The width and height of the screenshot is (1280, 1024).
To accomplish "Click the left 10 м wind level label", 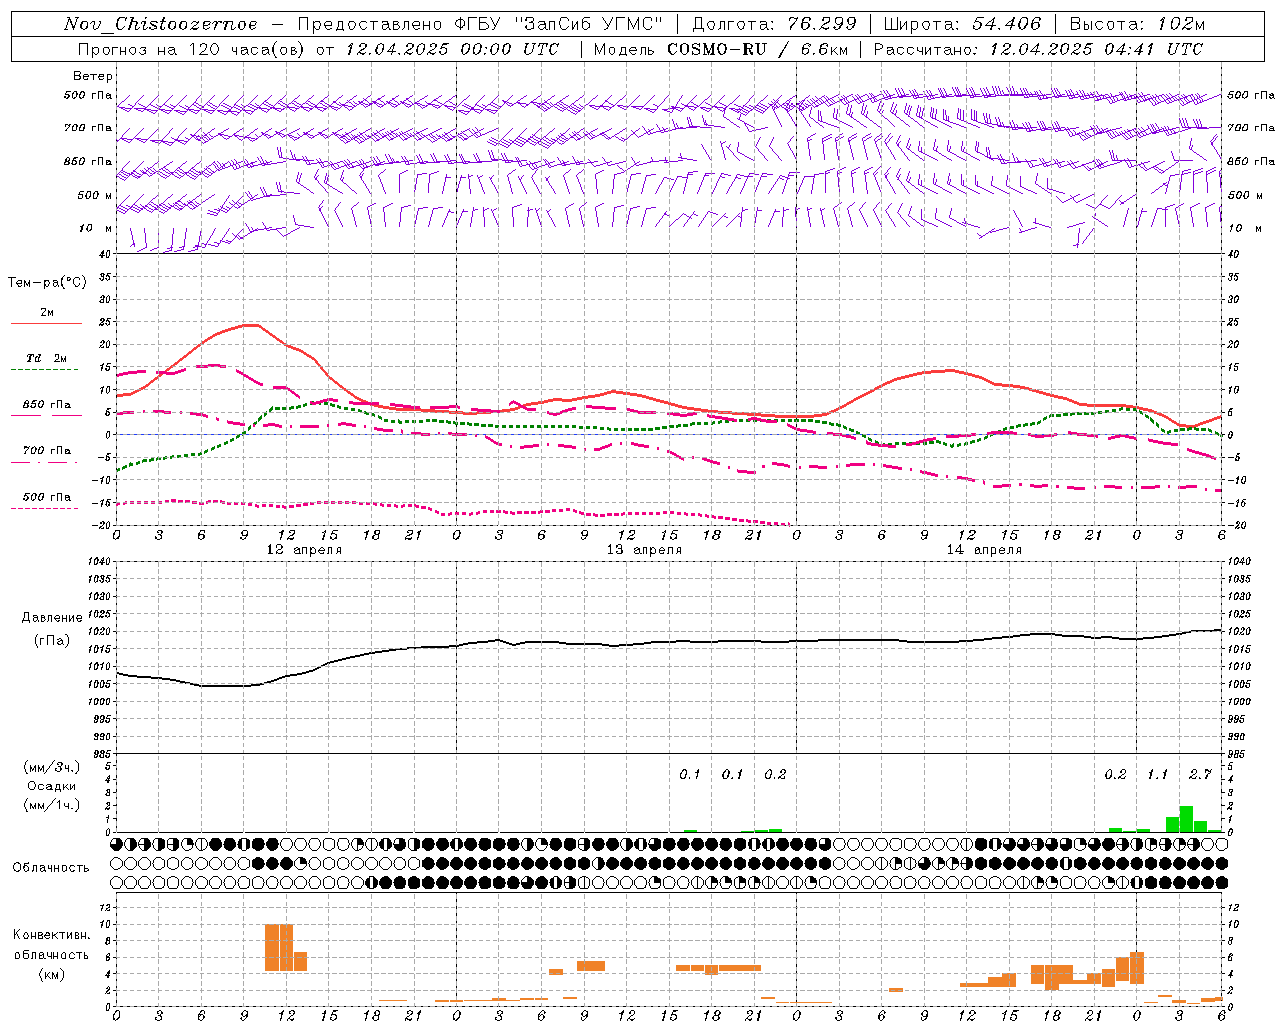I will pos(96,228).
